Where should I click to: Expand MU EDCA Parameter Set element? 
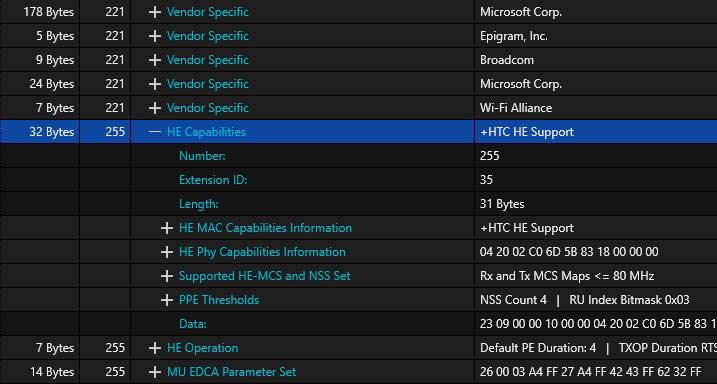point(155,372)
